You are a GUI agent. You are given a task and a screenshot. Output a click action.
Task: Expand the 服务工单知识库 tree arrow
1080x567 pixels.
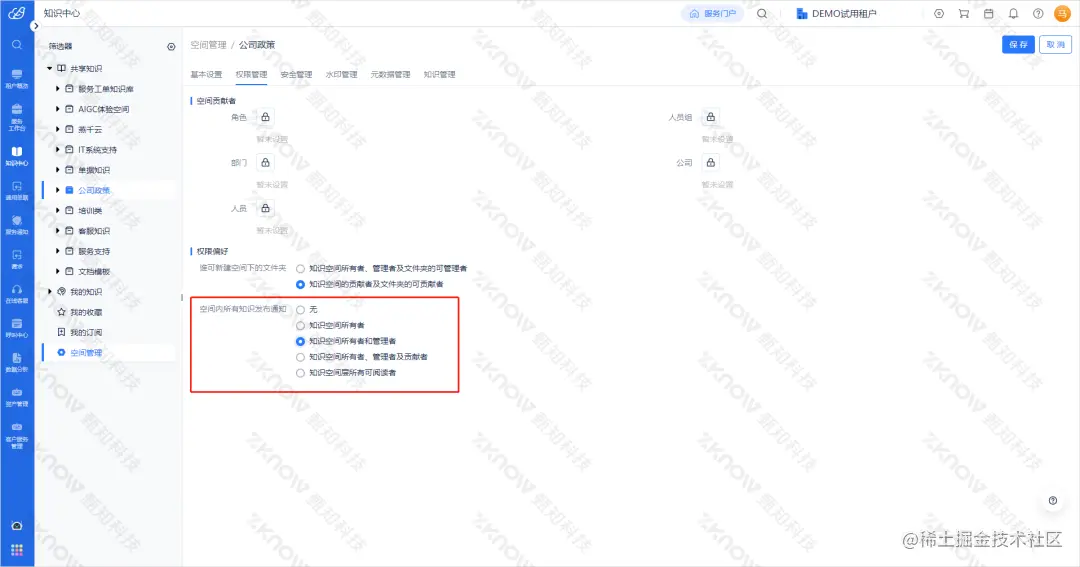point(58,89)
